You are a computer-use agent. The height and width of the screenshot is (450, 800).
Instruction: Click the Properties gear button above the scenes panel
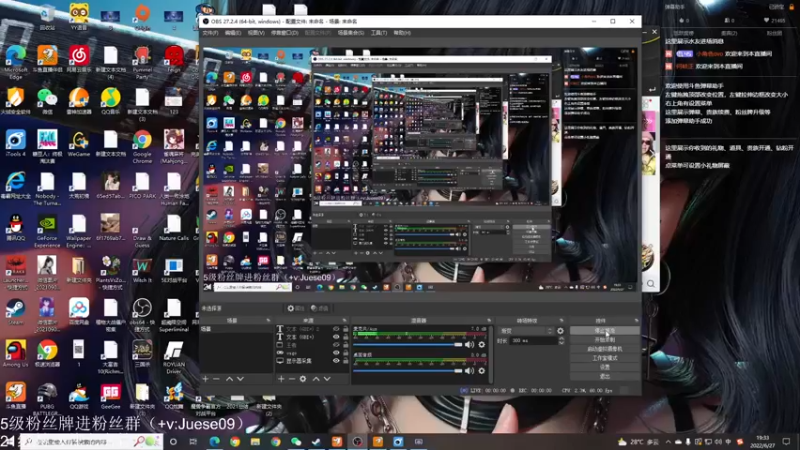[295, 308]
